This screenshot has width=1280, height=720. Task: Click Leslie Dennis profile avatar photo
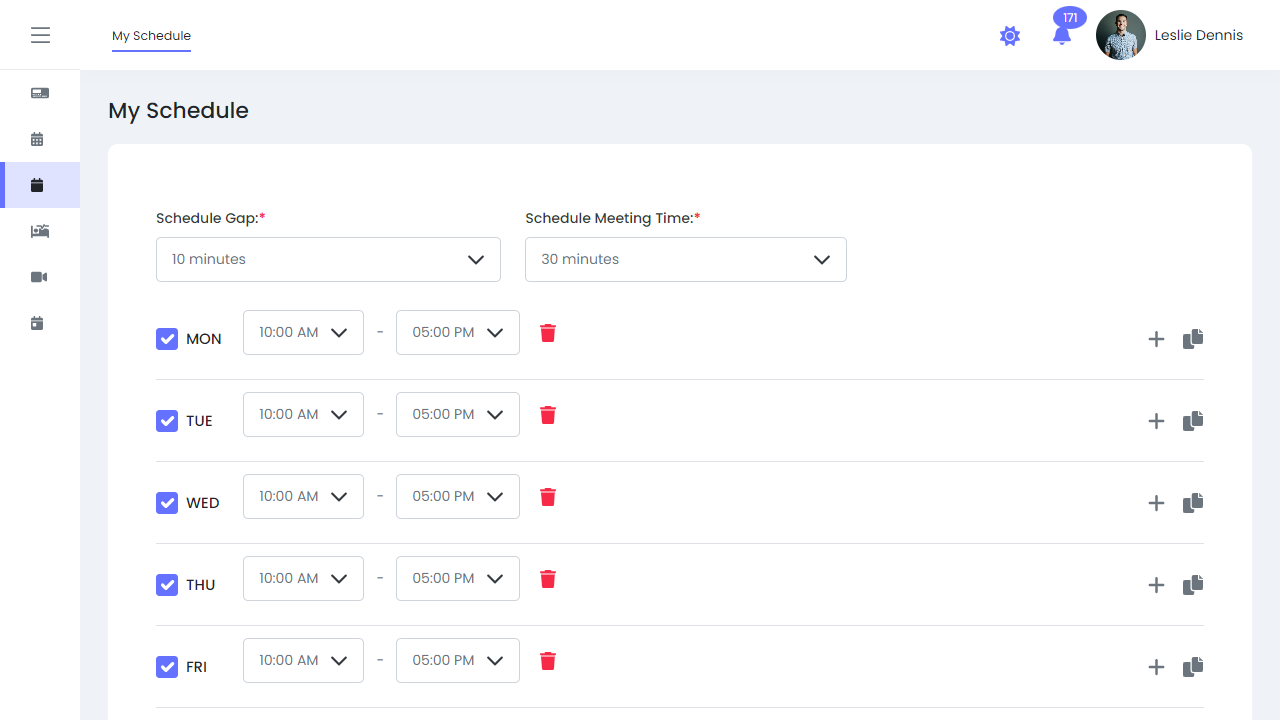[x=1120, y=36]
